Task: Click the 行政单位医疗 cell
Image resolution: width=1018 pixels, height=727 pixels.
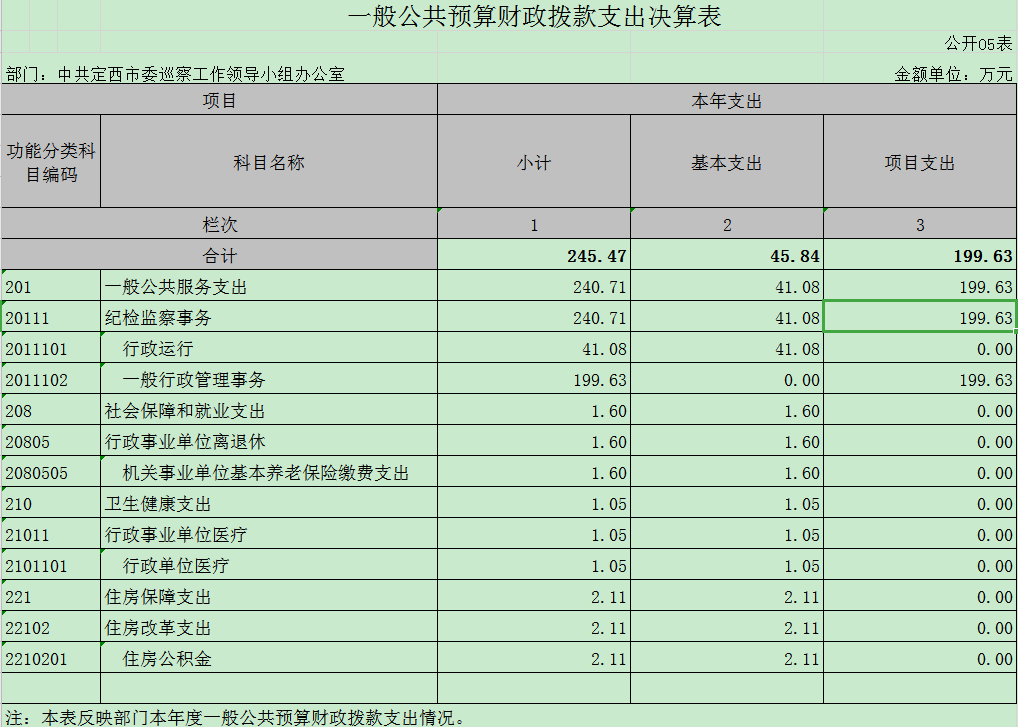Action: click(269, 565)
